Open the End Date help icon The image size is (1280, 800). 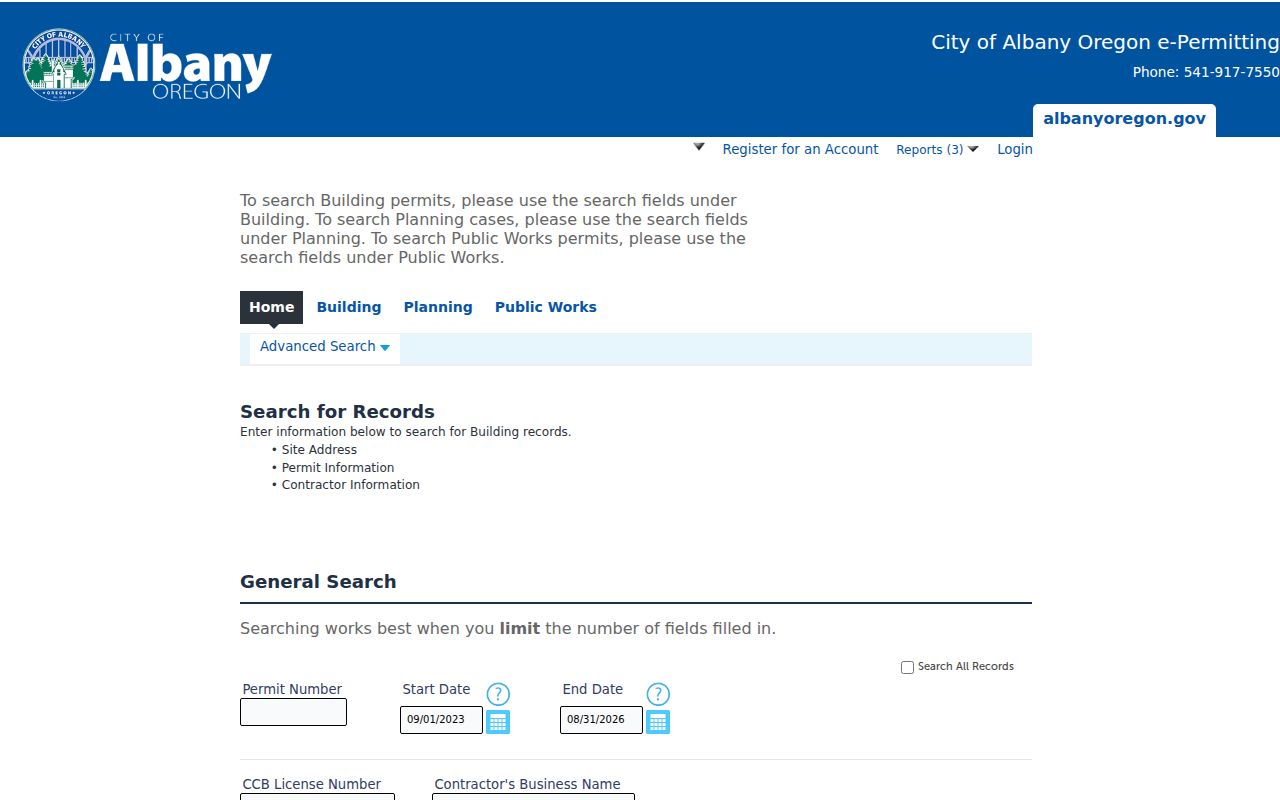[x=658, y=694]
